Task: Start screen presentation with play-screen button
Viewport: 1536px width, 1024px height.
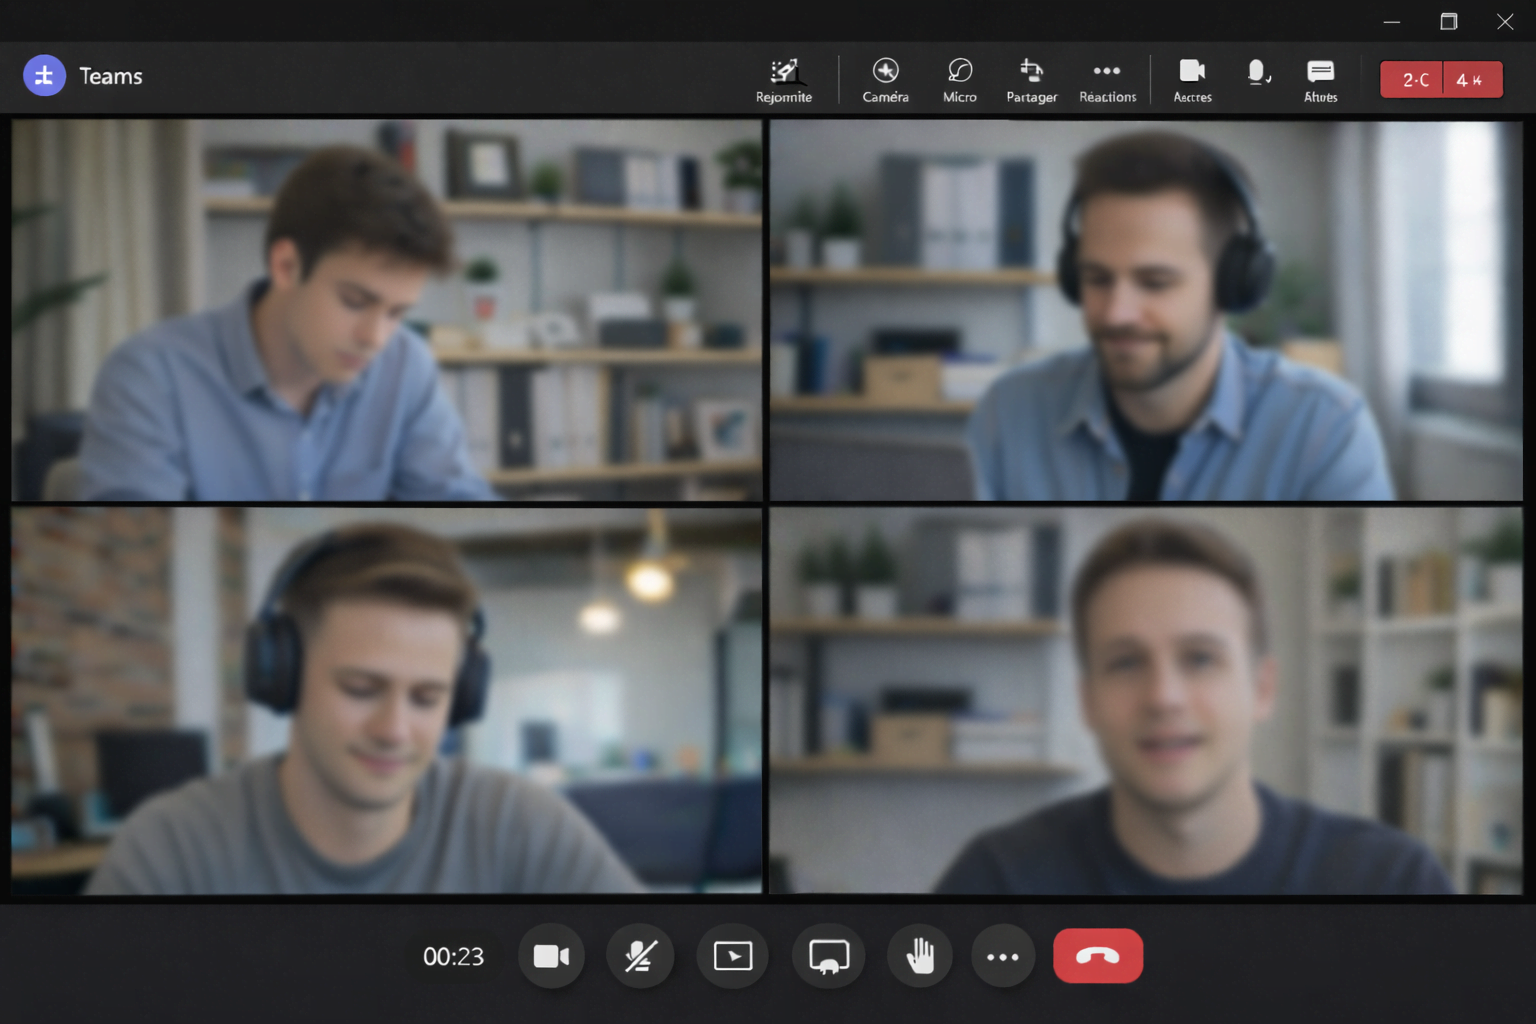Action: point(733,957)
